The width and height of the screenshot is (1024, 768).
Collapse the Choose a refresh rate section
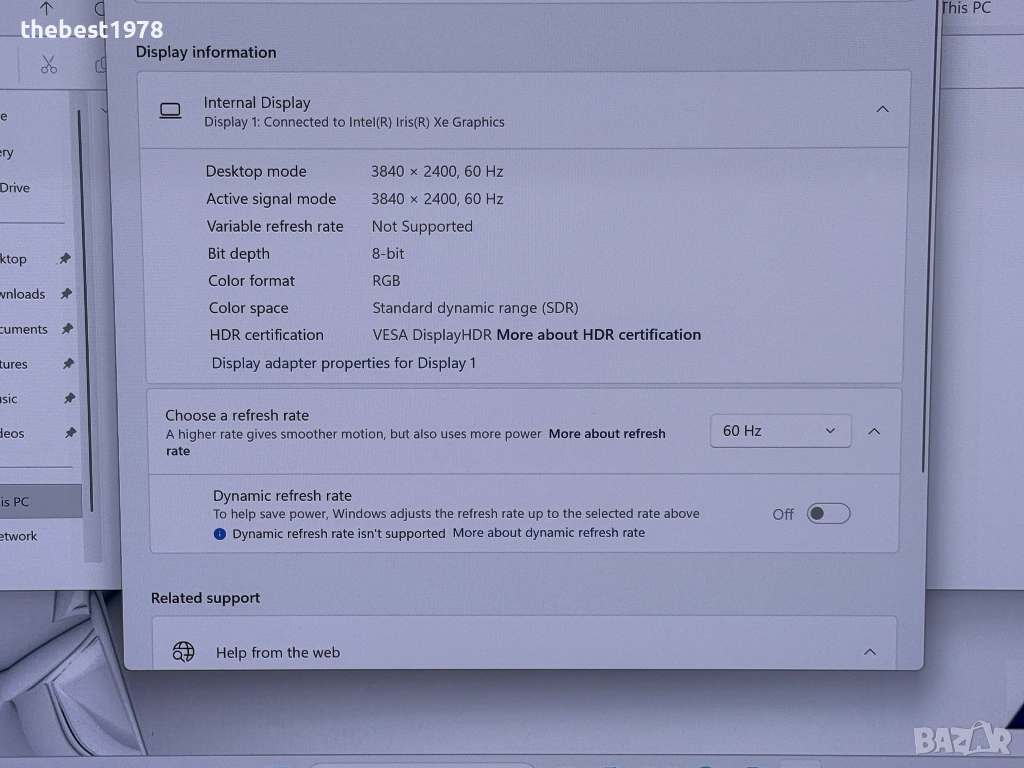pos(874,431)
